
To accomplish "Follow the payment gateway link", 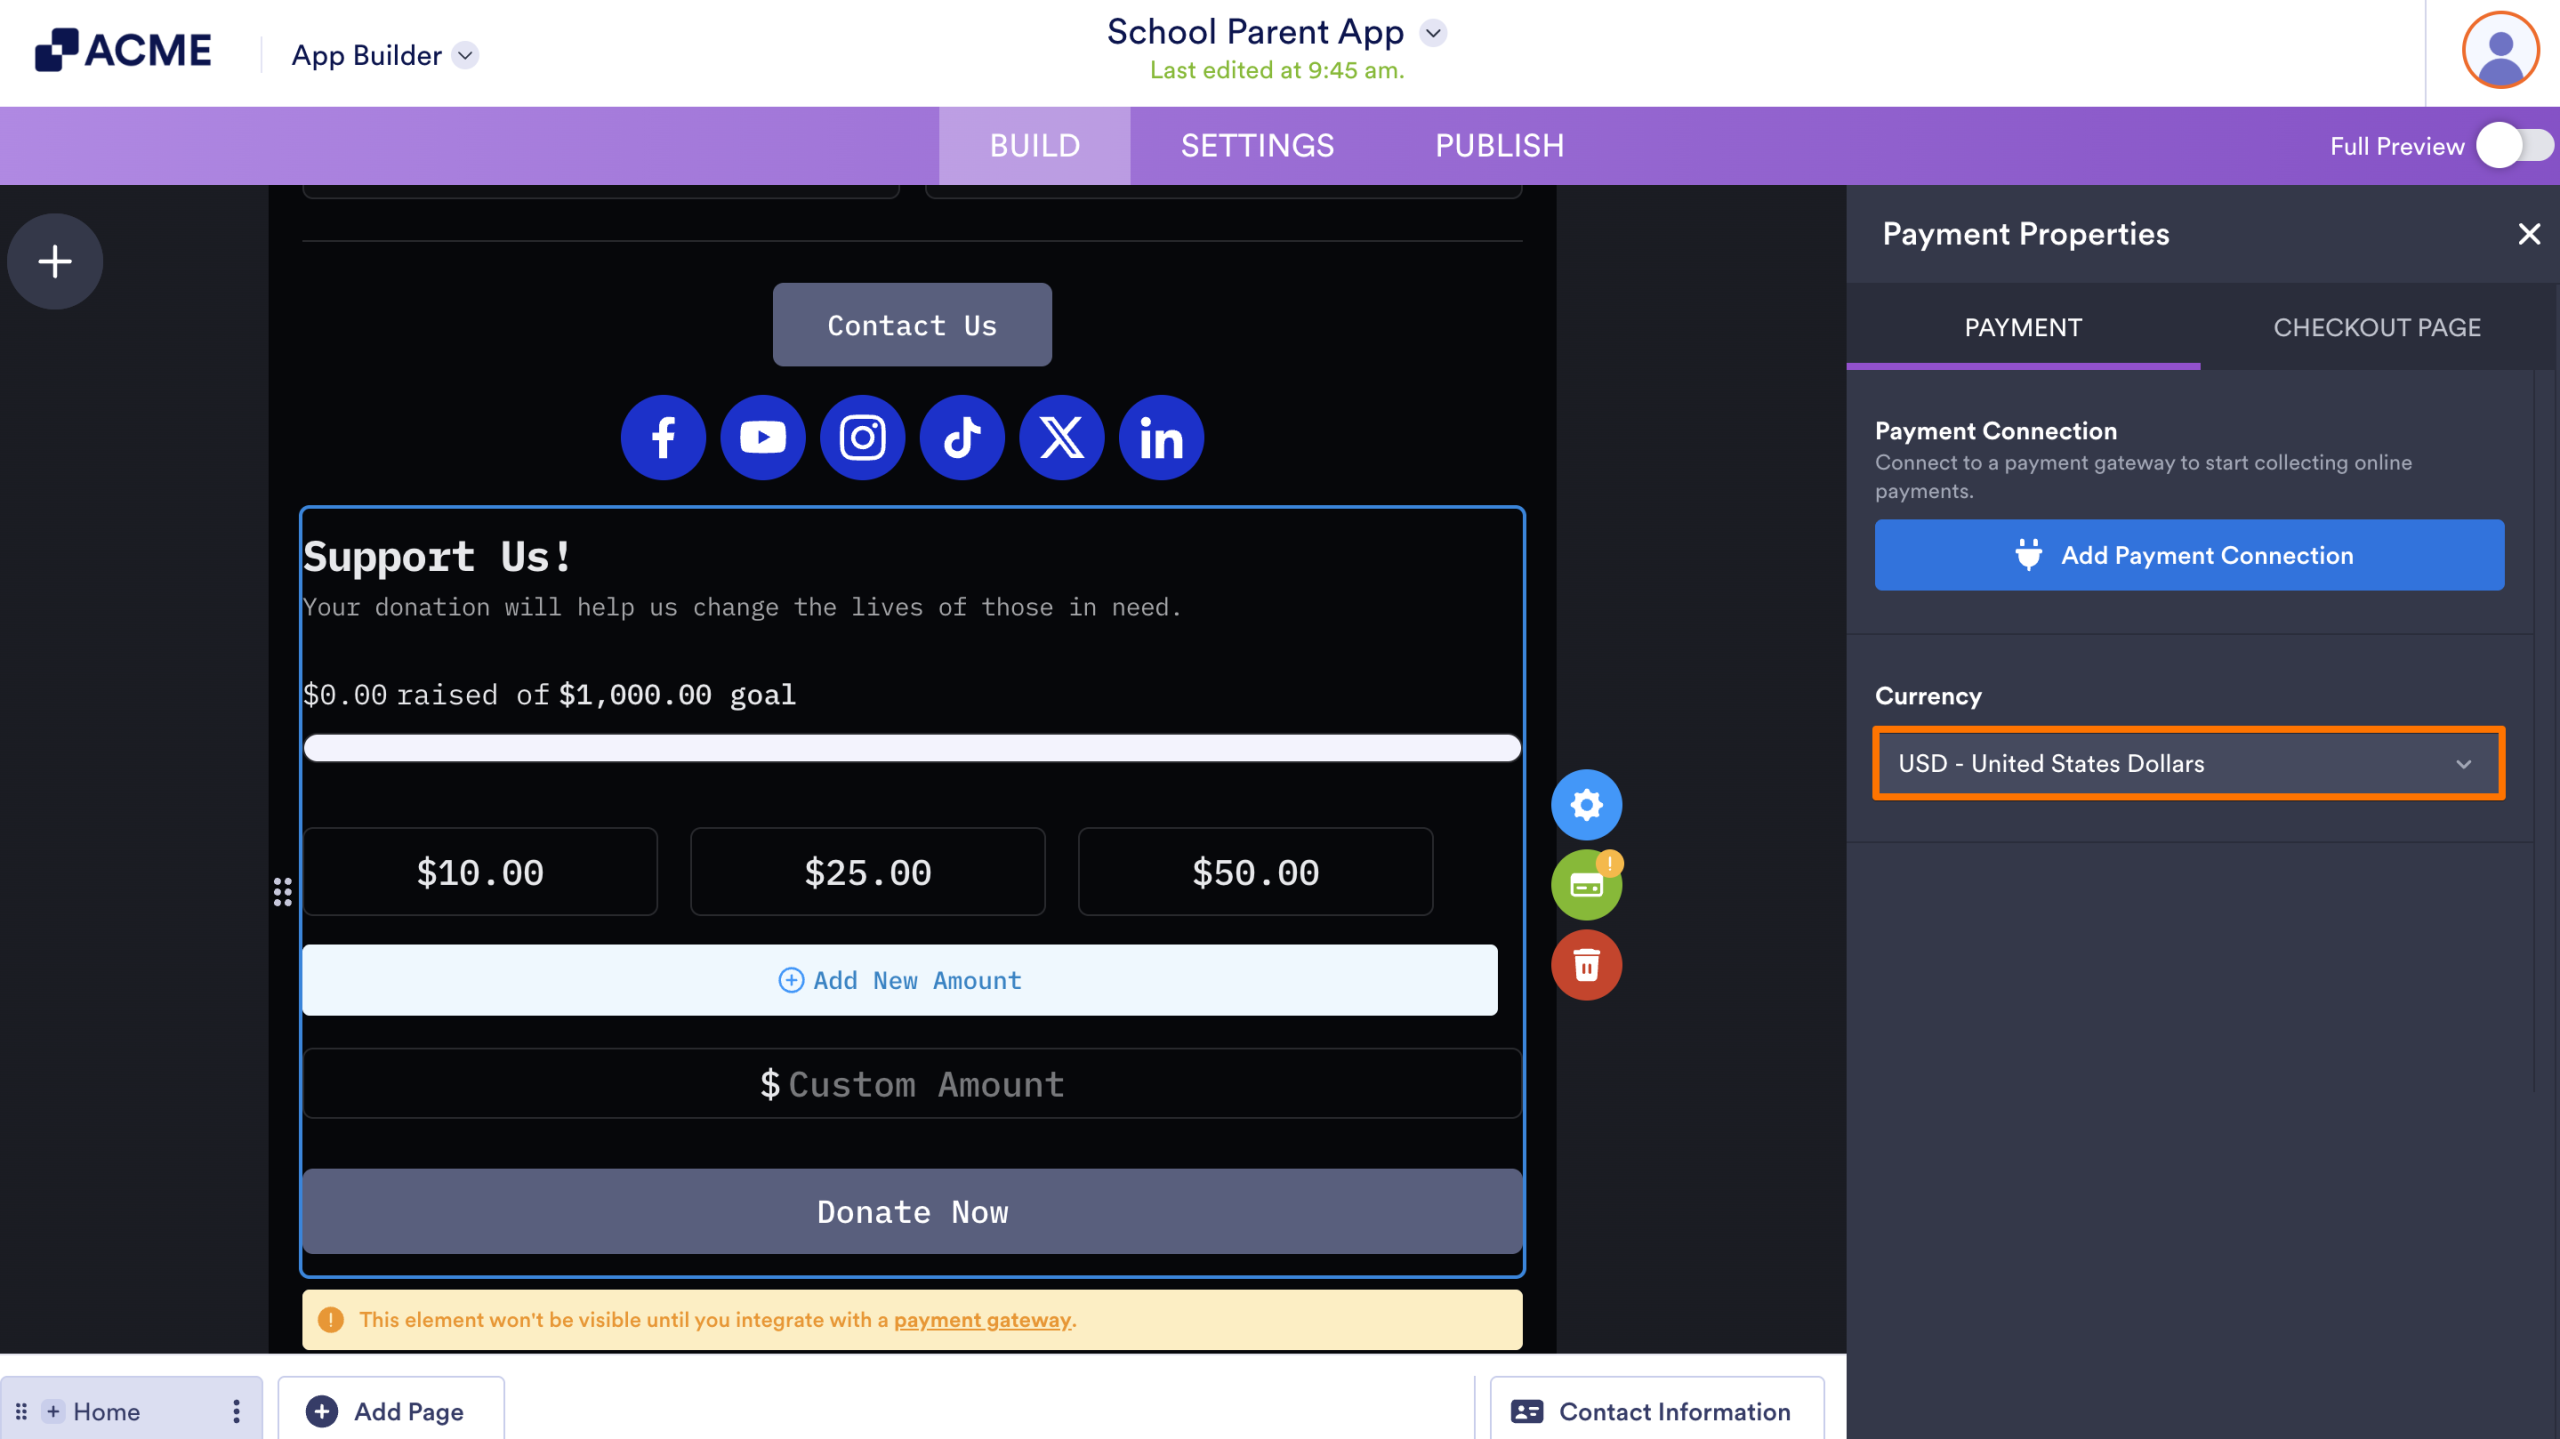I will [982, 1320].
